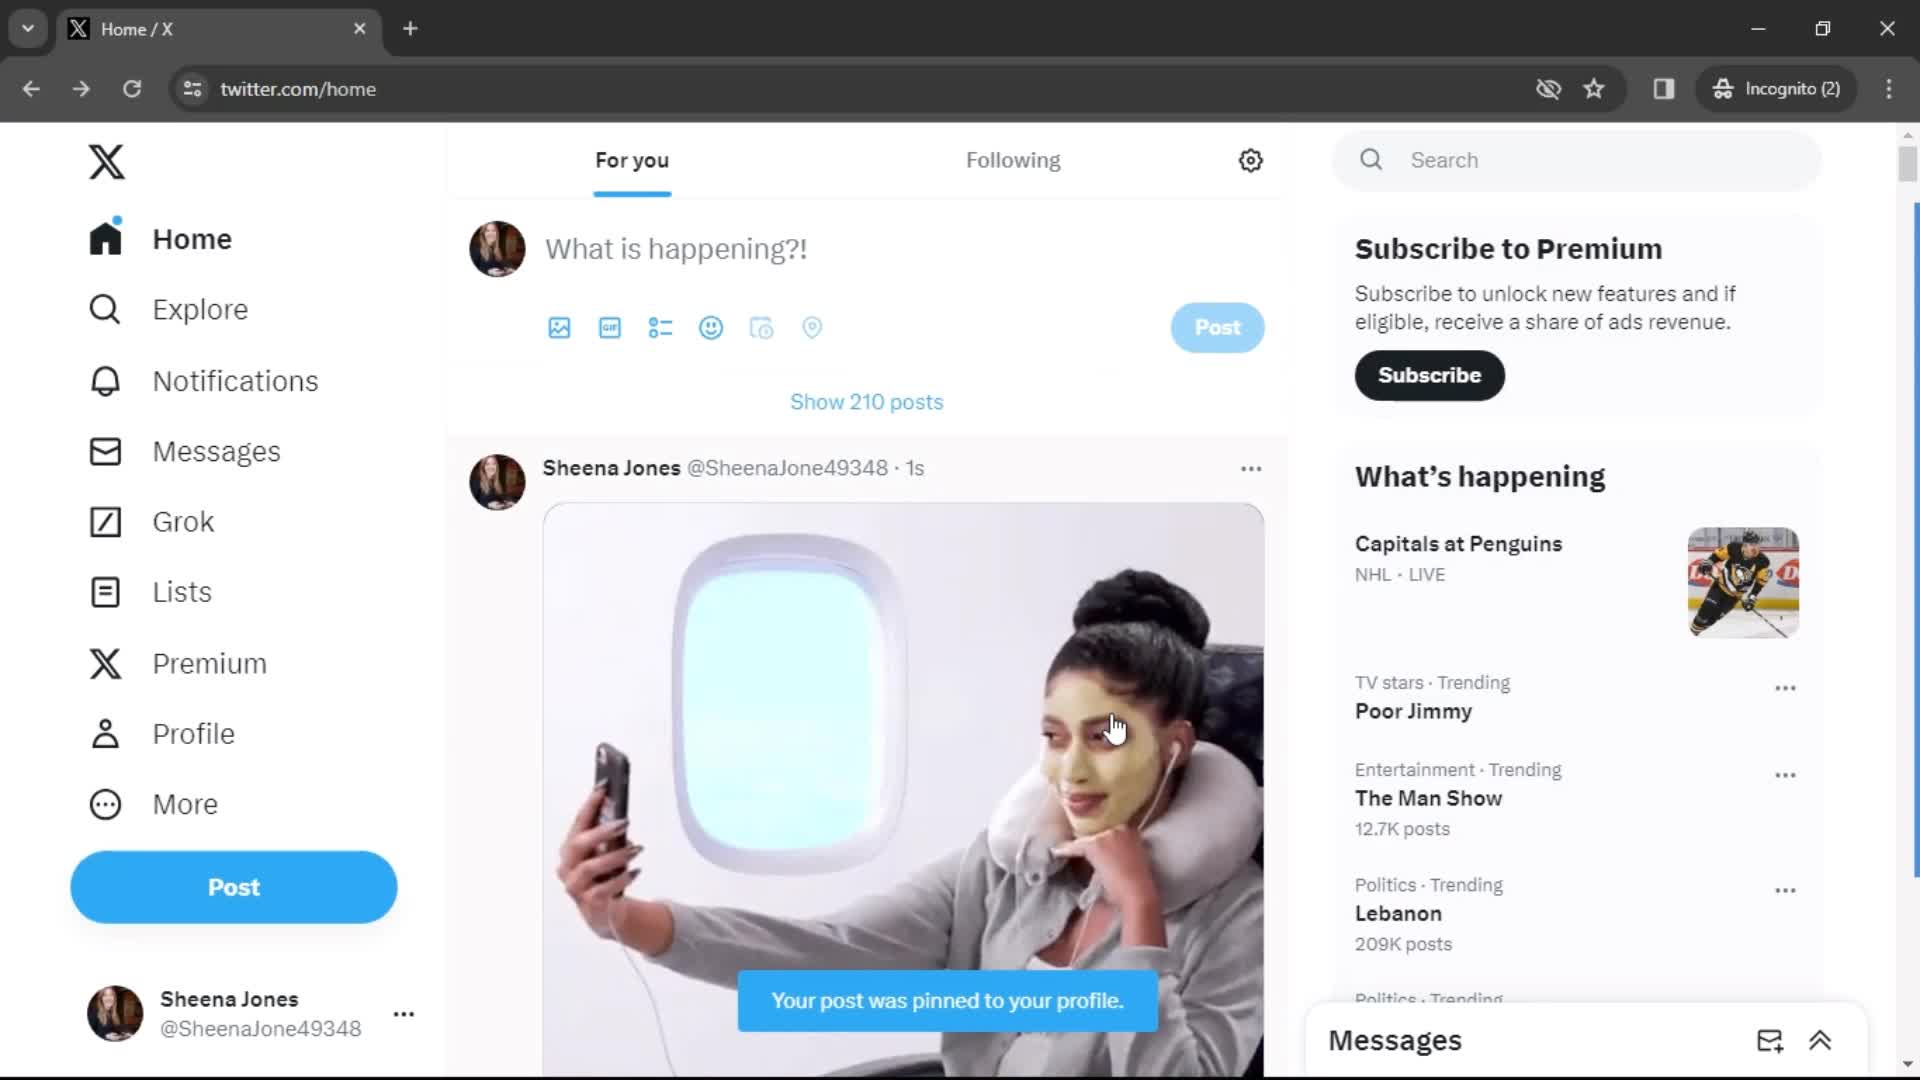Switch to the Following tab

click(1011, 160)
